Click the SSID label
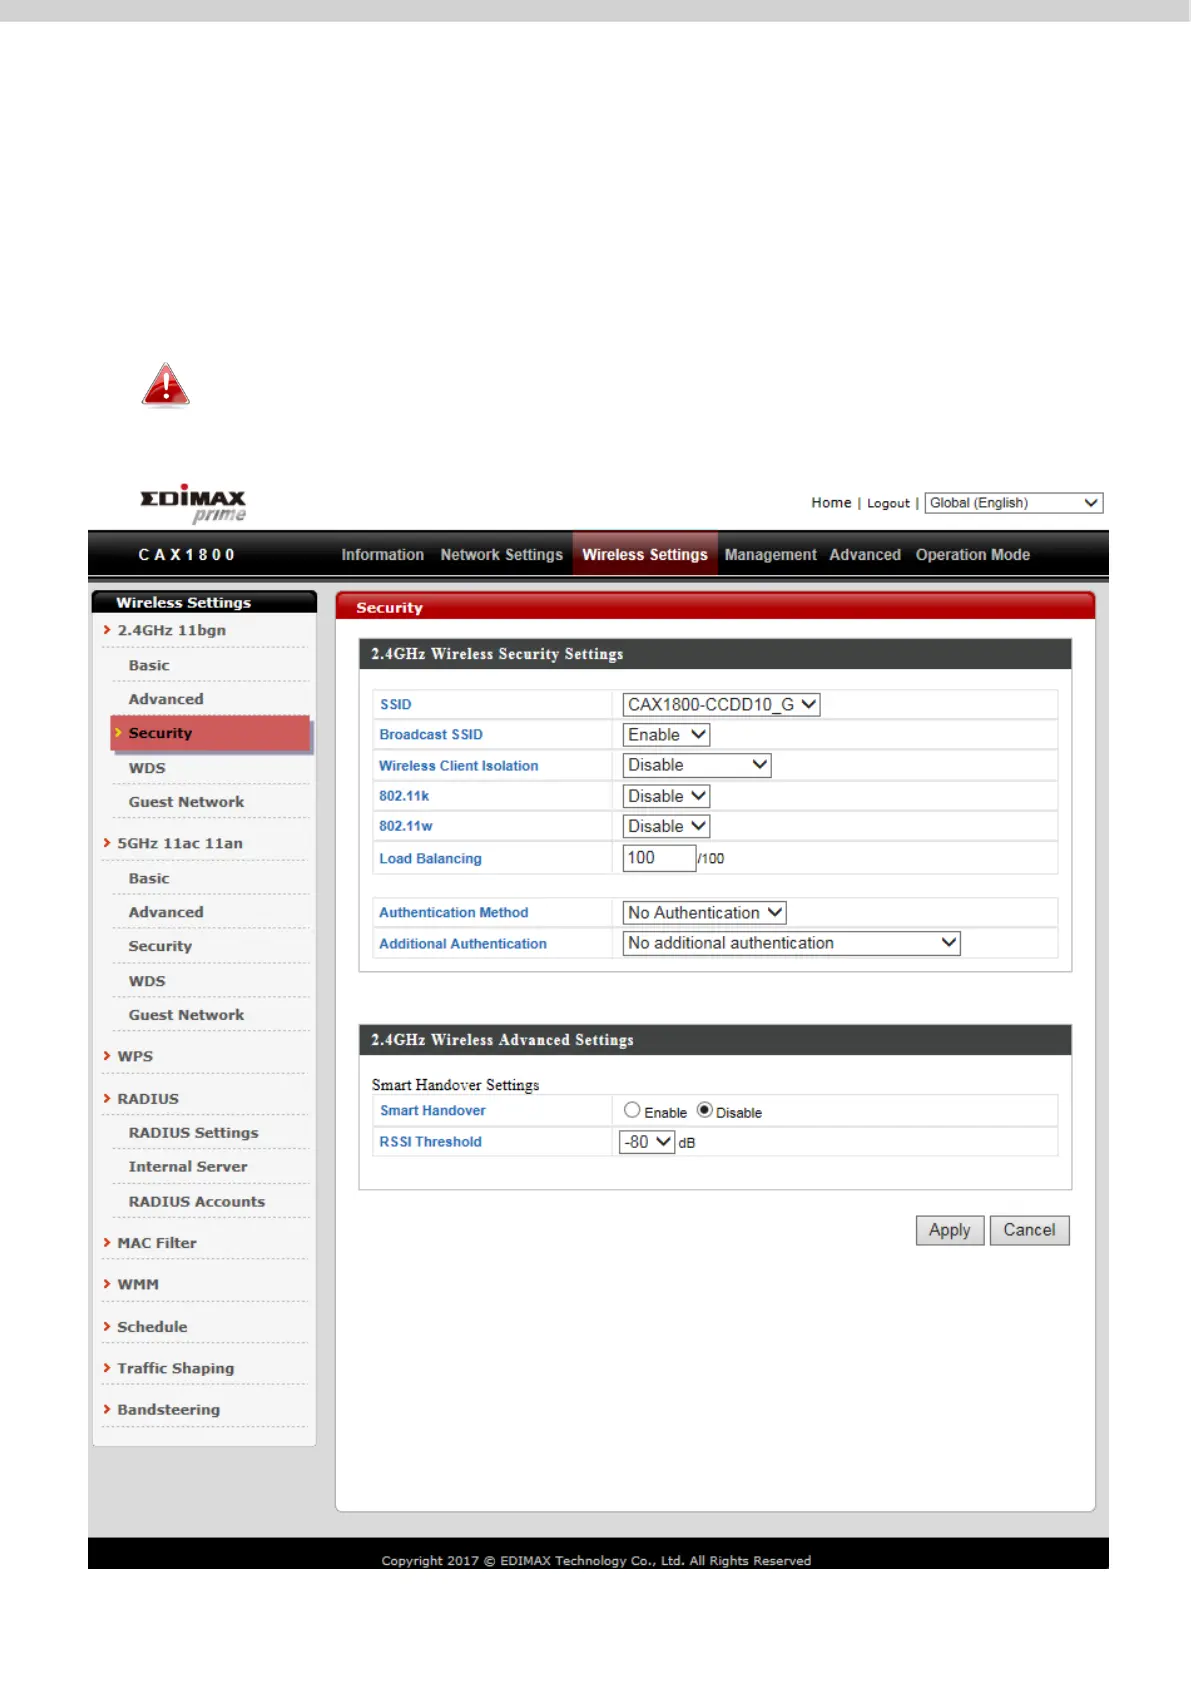 tap(396, 705)
